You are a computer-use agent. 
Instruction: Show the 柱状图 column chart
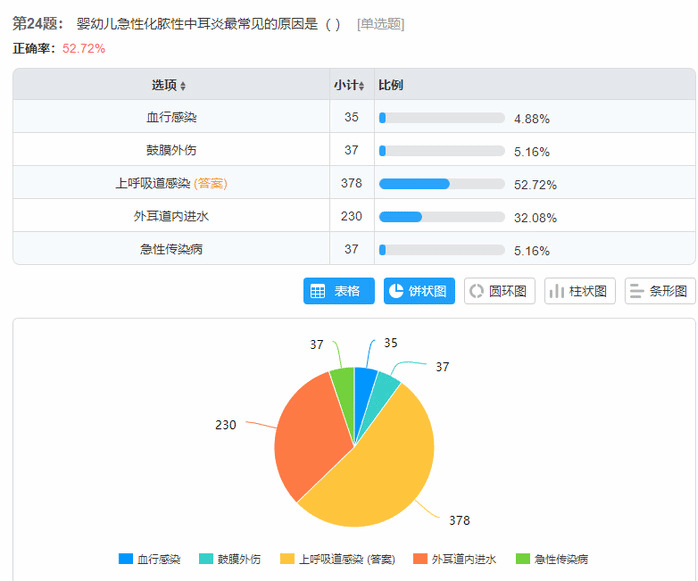click(580, 291)
